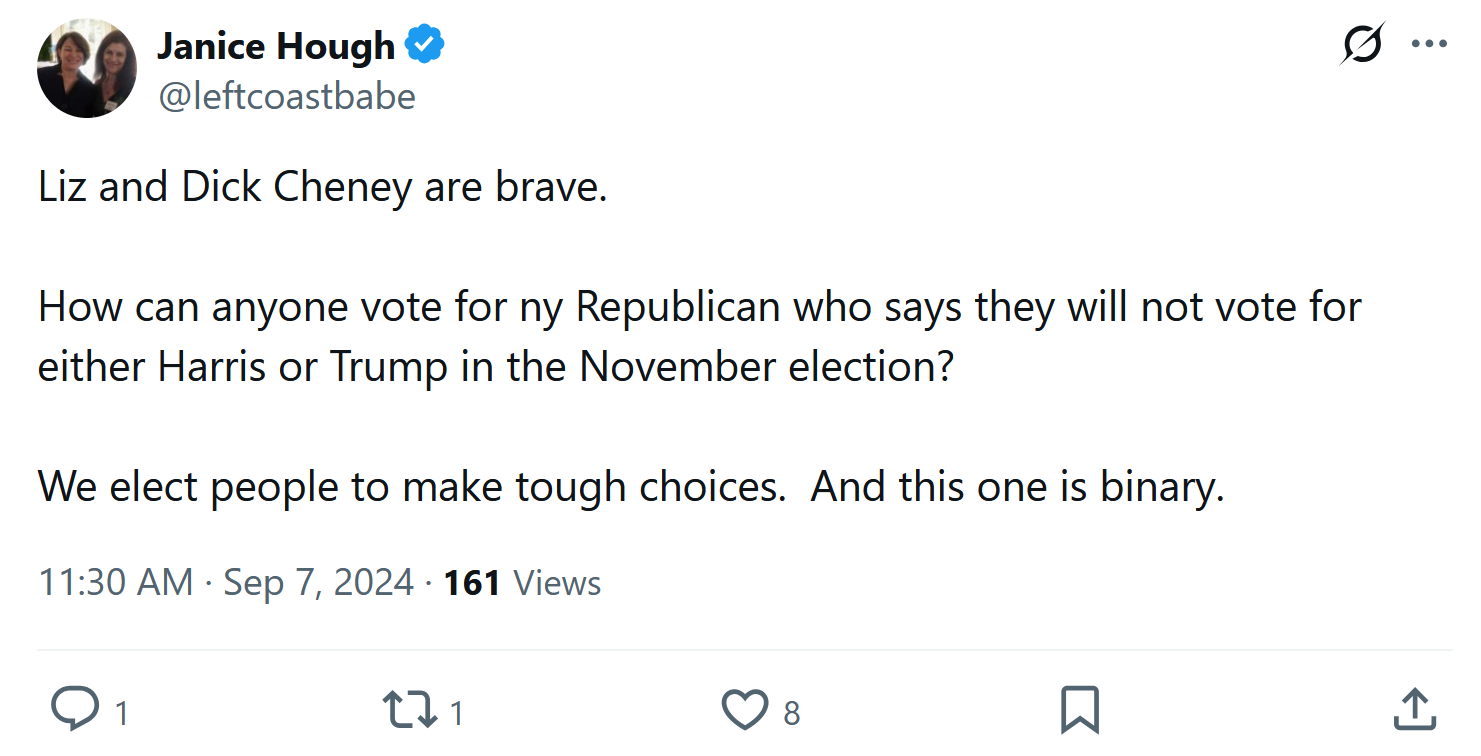Click the repost count beside the arrows
The image size is (1481, 756).
[456, 713]
